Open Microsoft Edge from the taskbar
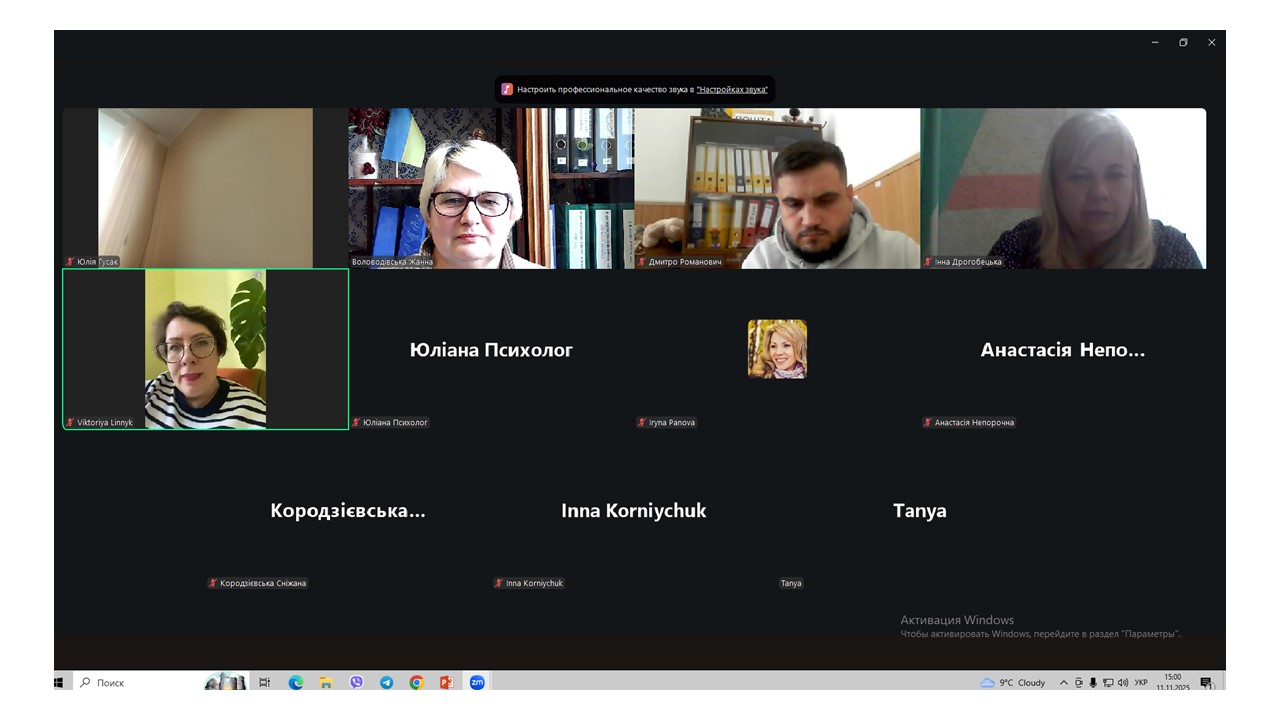The width and height of the screenshot is (1280, 720). [x=296, y=683]
